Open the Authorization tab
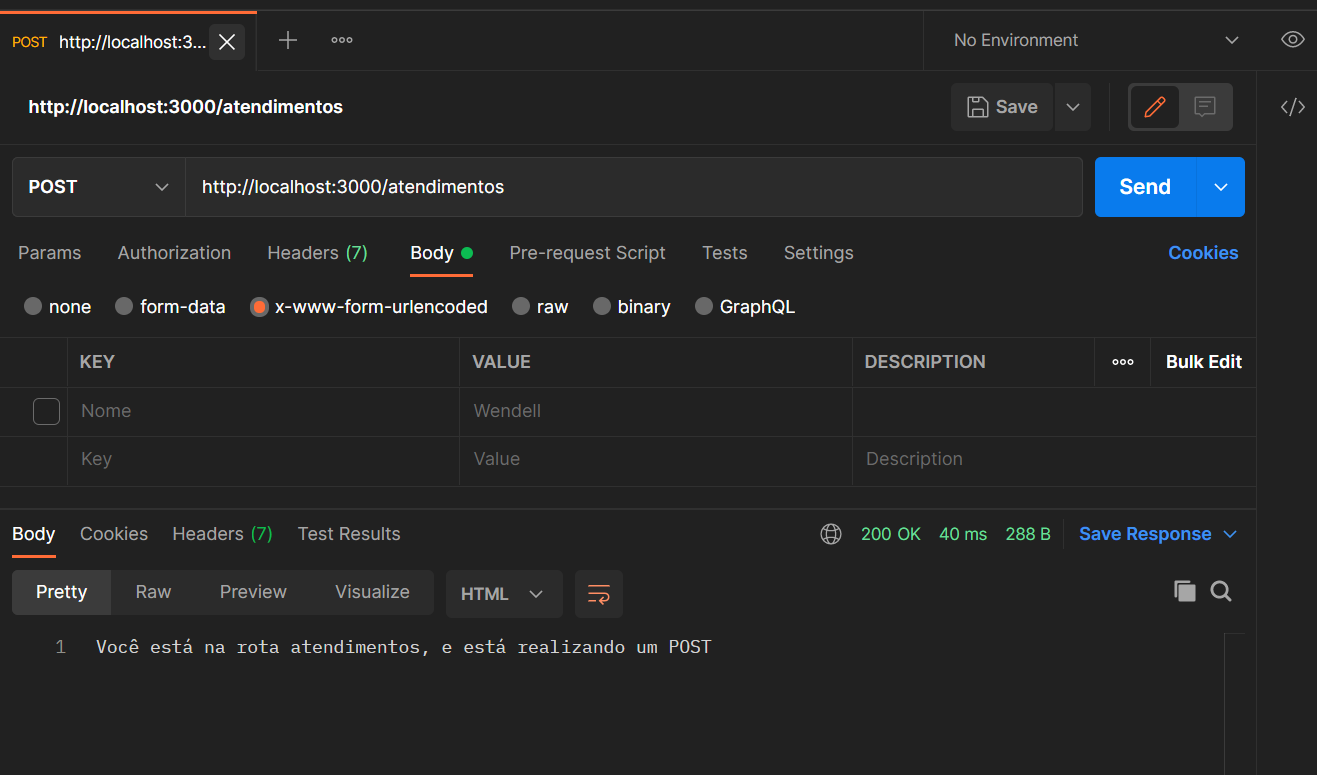1317x775 pixels. [174, 253]
